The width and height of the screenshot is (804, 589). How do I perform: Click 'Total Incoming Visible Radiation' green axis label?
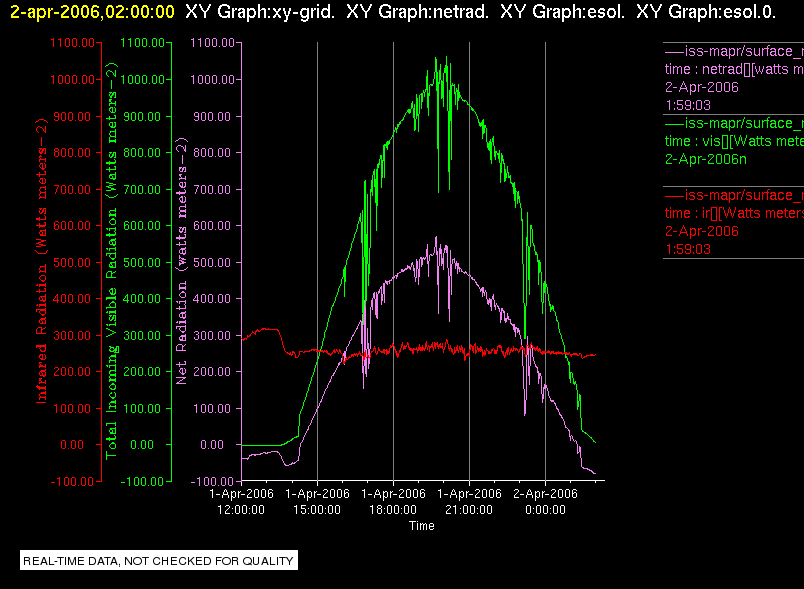point(111,261)
